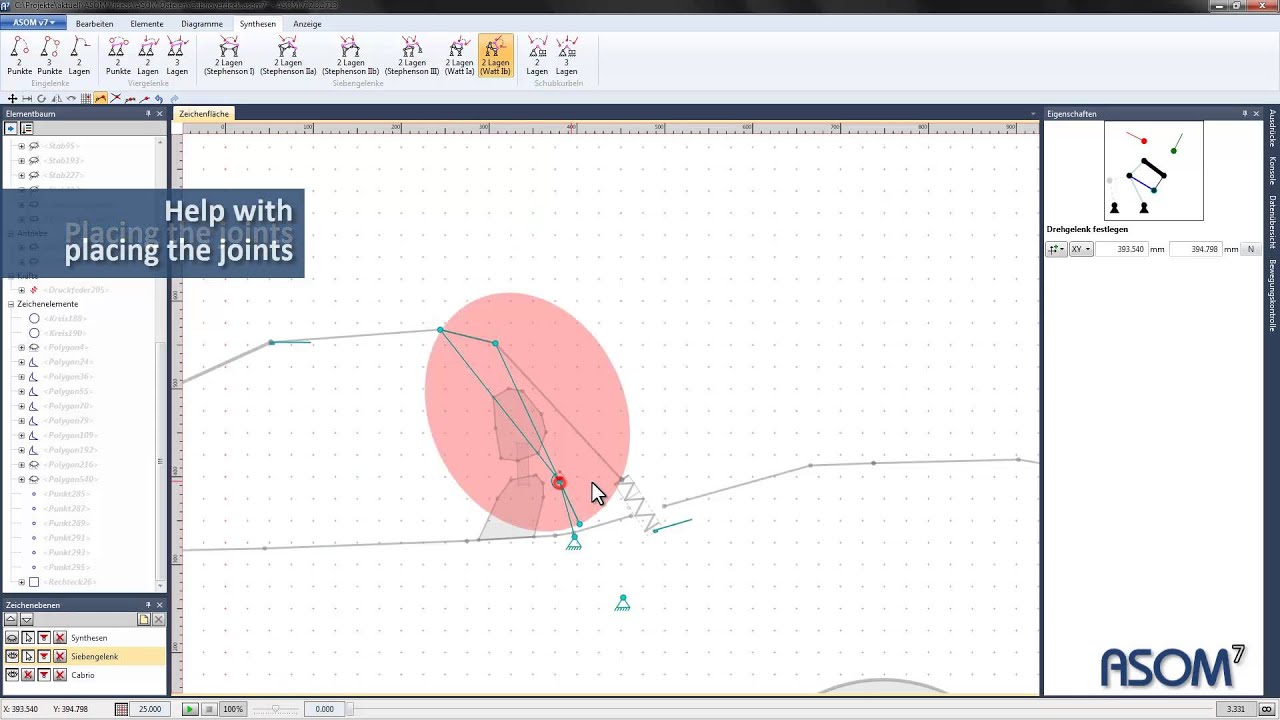The height and width of the screenshot is (720, 1280).
Task: Select Eingelenke 2 Lagen synthesis
Action: pos(79,56)
